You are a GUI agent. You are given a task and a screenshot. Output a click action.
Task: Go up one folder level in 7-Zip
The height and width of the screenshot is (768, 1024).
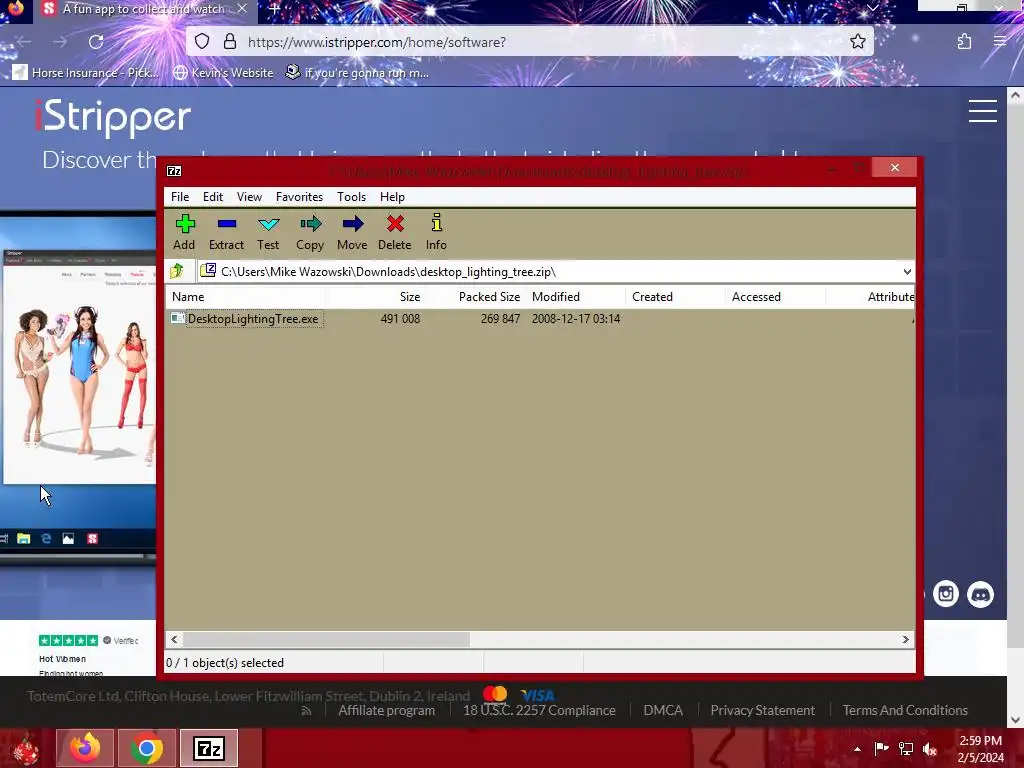pos(177,271)
